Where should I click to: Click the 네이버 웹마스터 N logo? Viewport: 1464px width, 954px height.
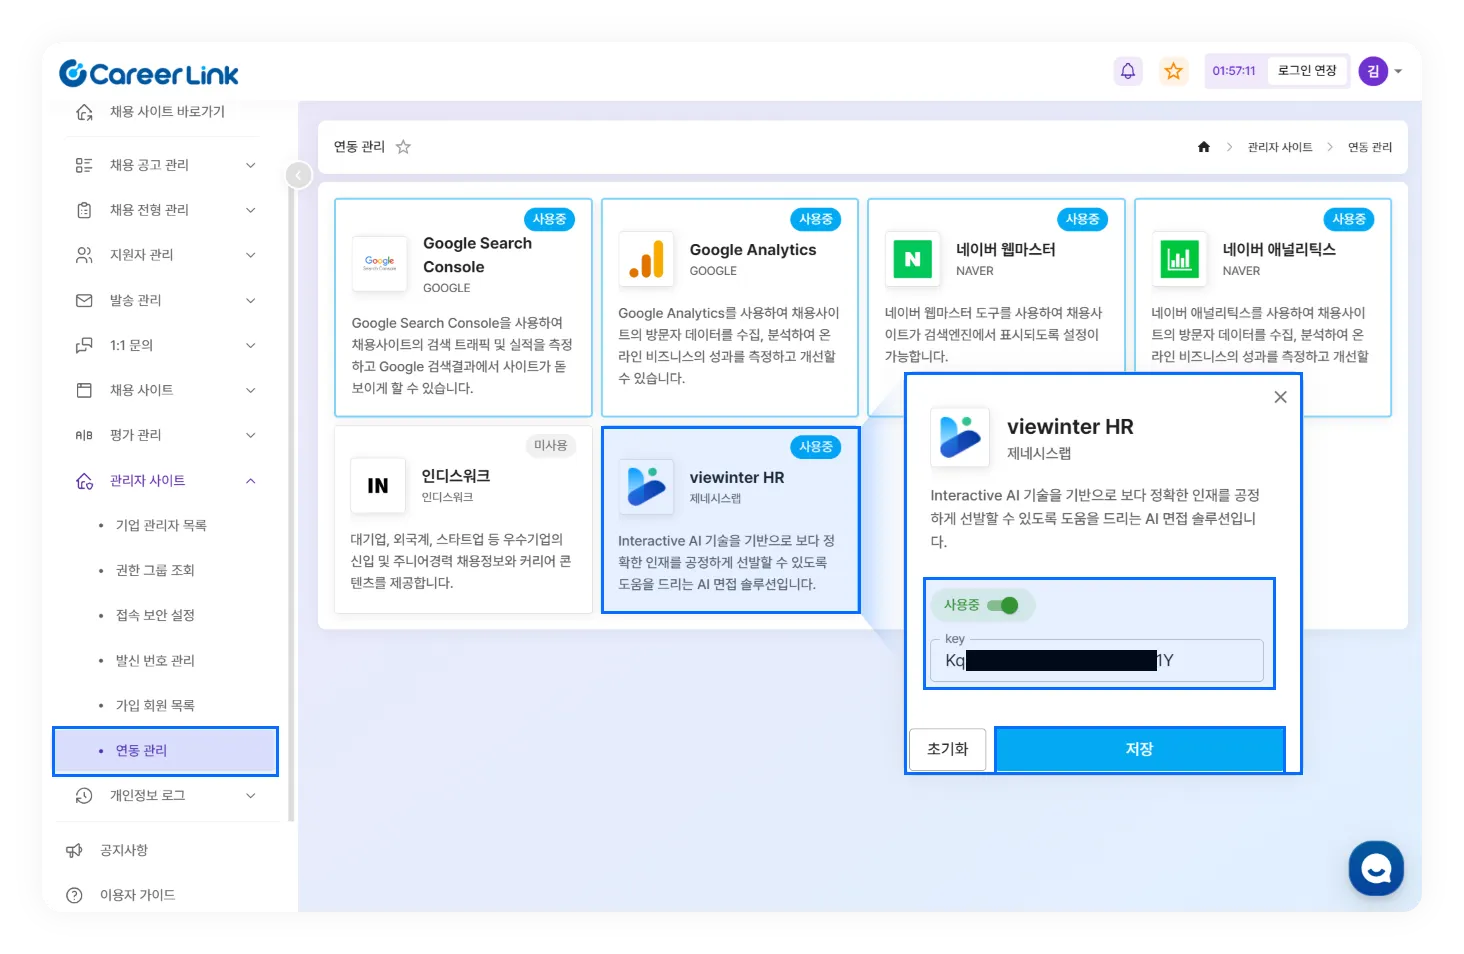coord(912,259)
